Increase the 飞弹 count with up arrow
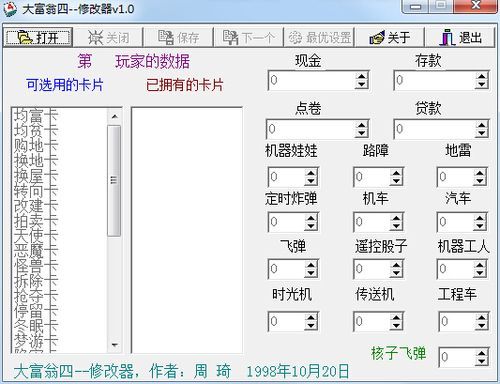 coord(311,265)
